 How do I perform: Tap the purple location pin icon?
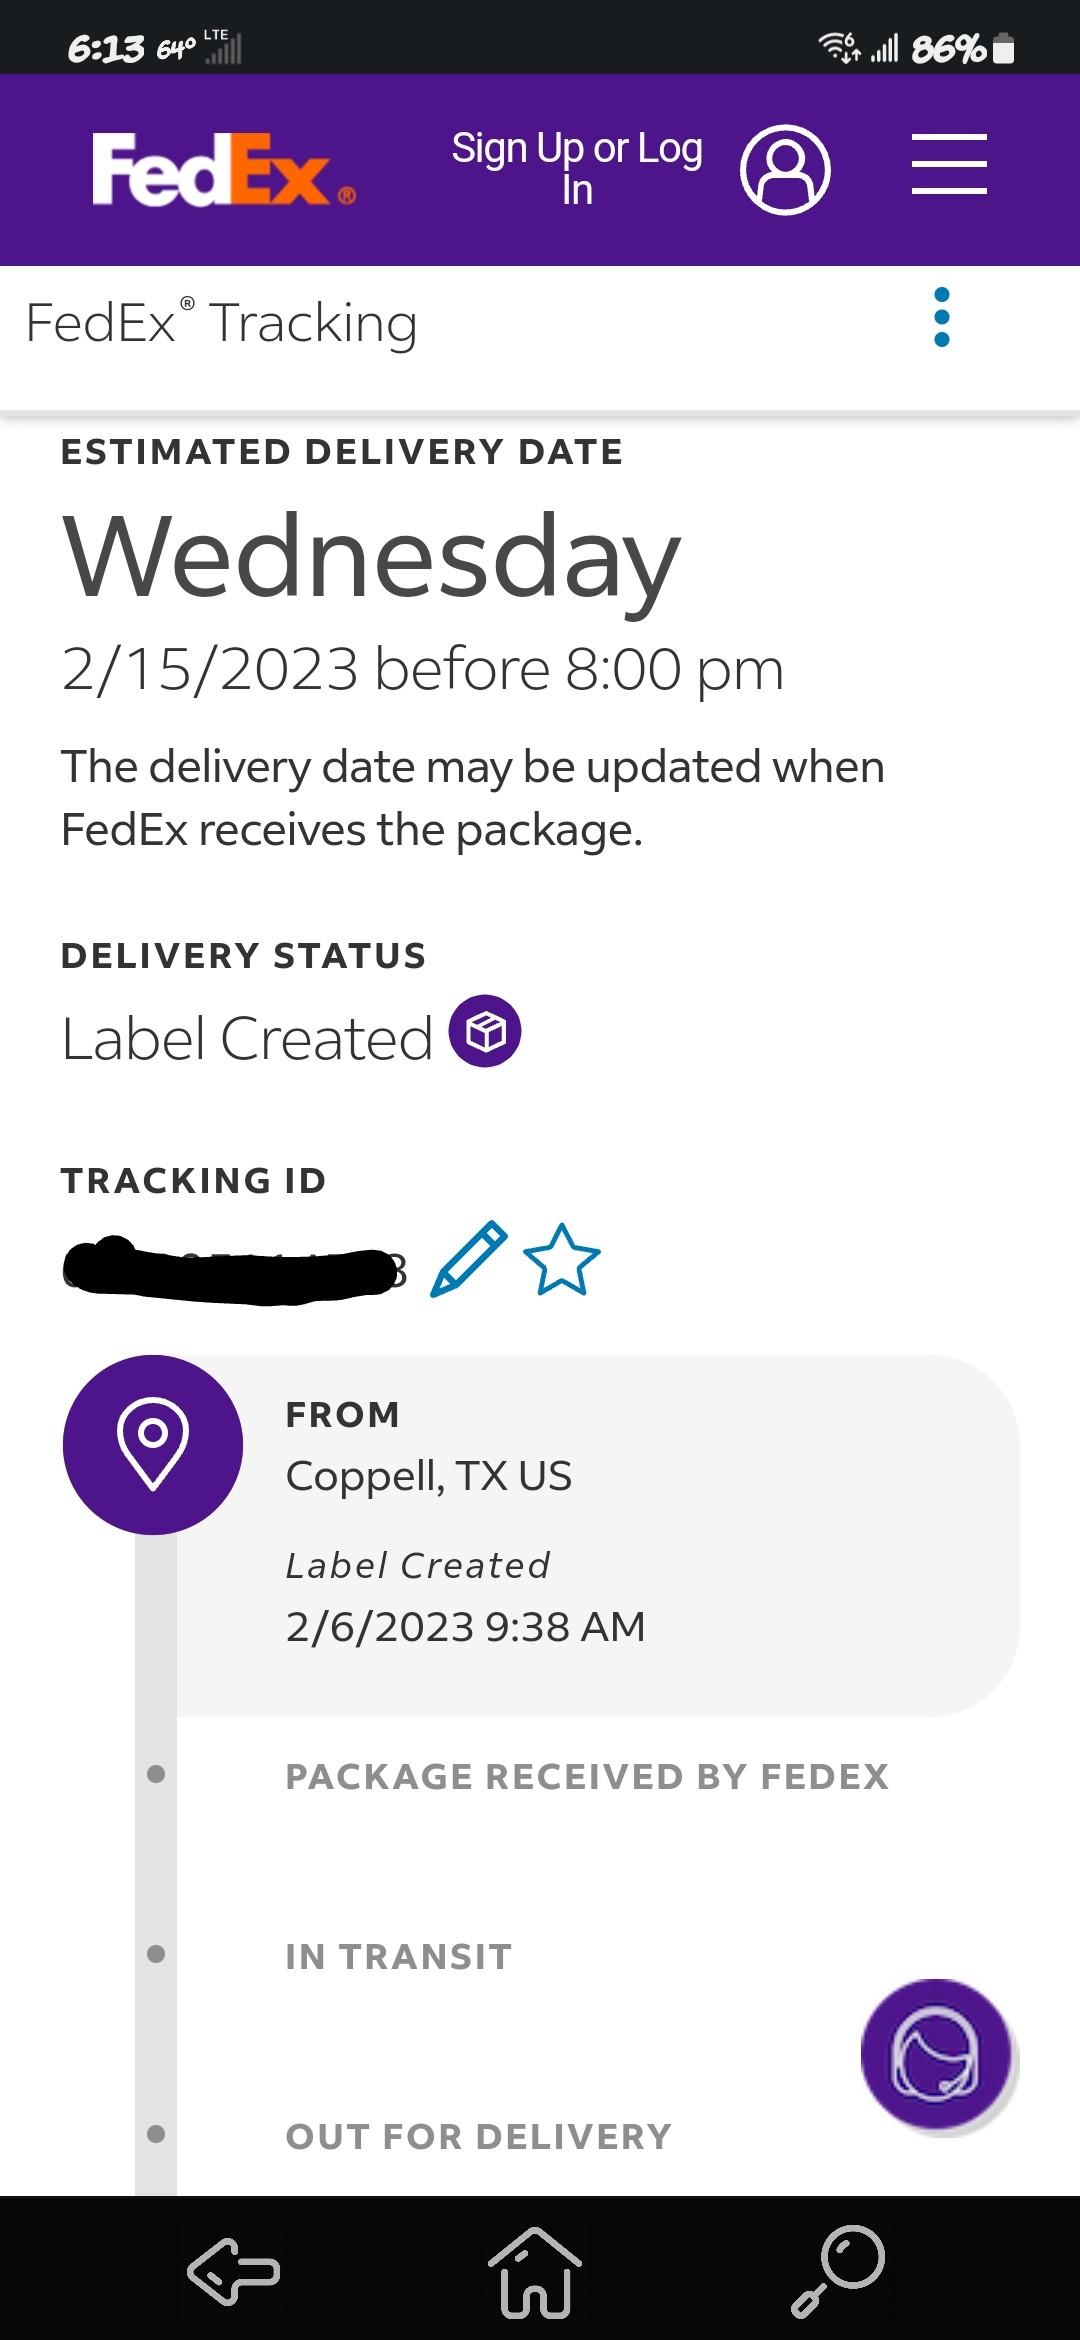(x=153, y=1444)
